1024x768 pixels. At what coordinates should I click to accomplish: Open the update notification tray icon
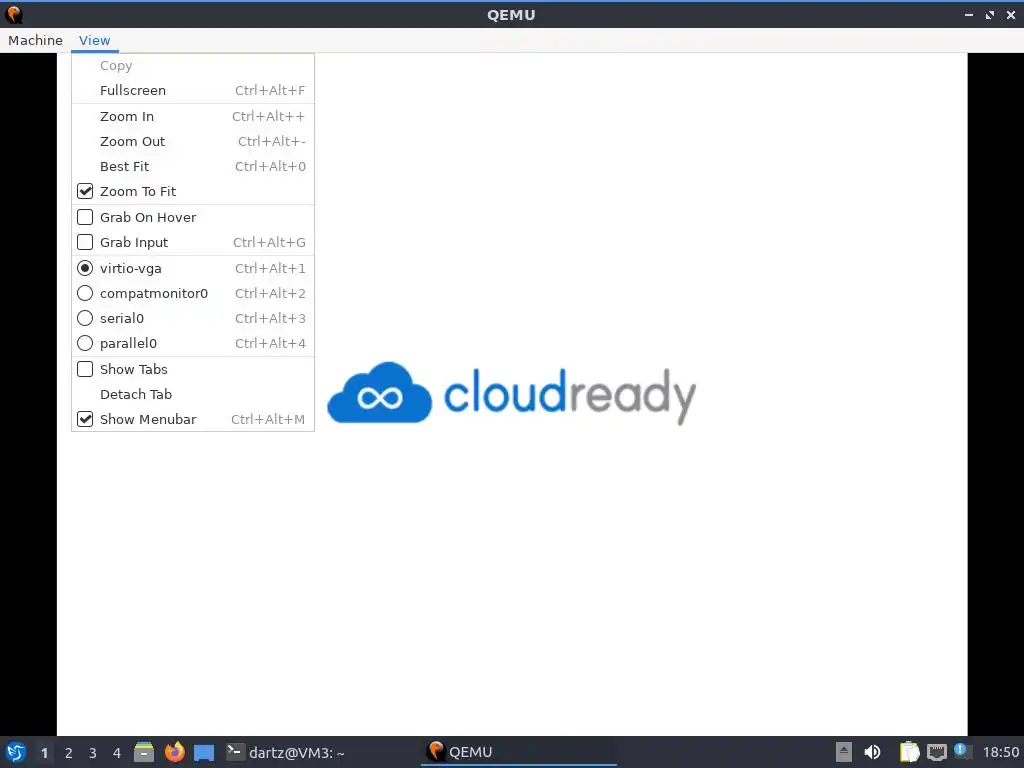point(961,750)
